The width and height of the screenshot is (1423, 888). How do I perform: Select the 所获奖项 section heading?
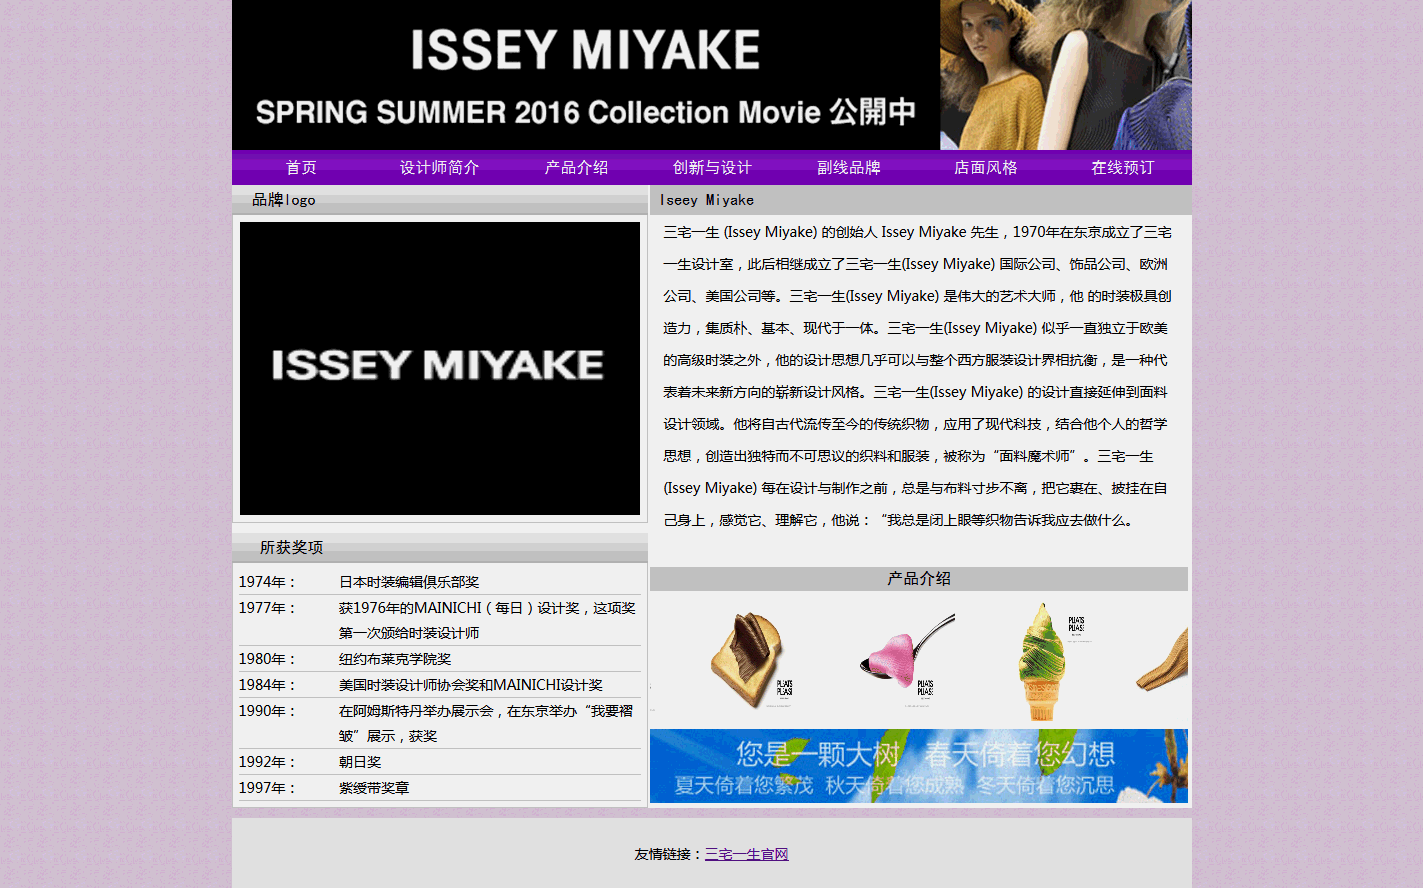[291, 547]
